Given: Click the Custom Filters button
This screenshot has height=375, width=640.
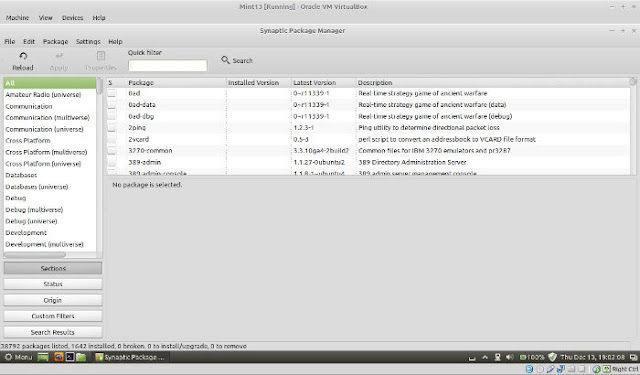Looking at the screenshot, I should [53, 316].
